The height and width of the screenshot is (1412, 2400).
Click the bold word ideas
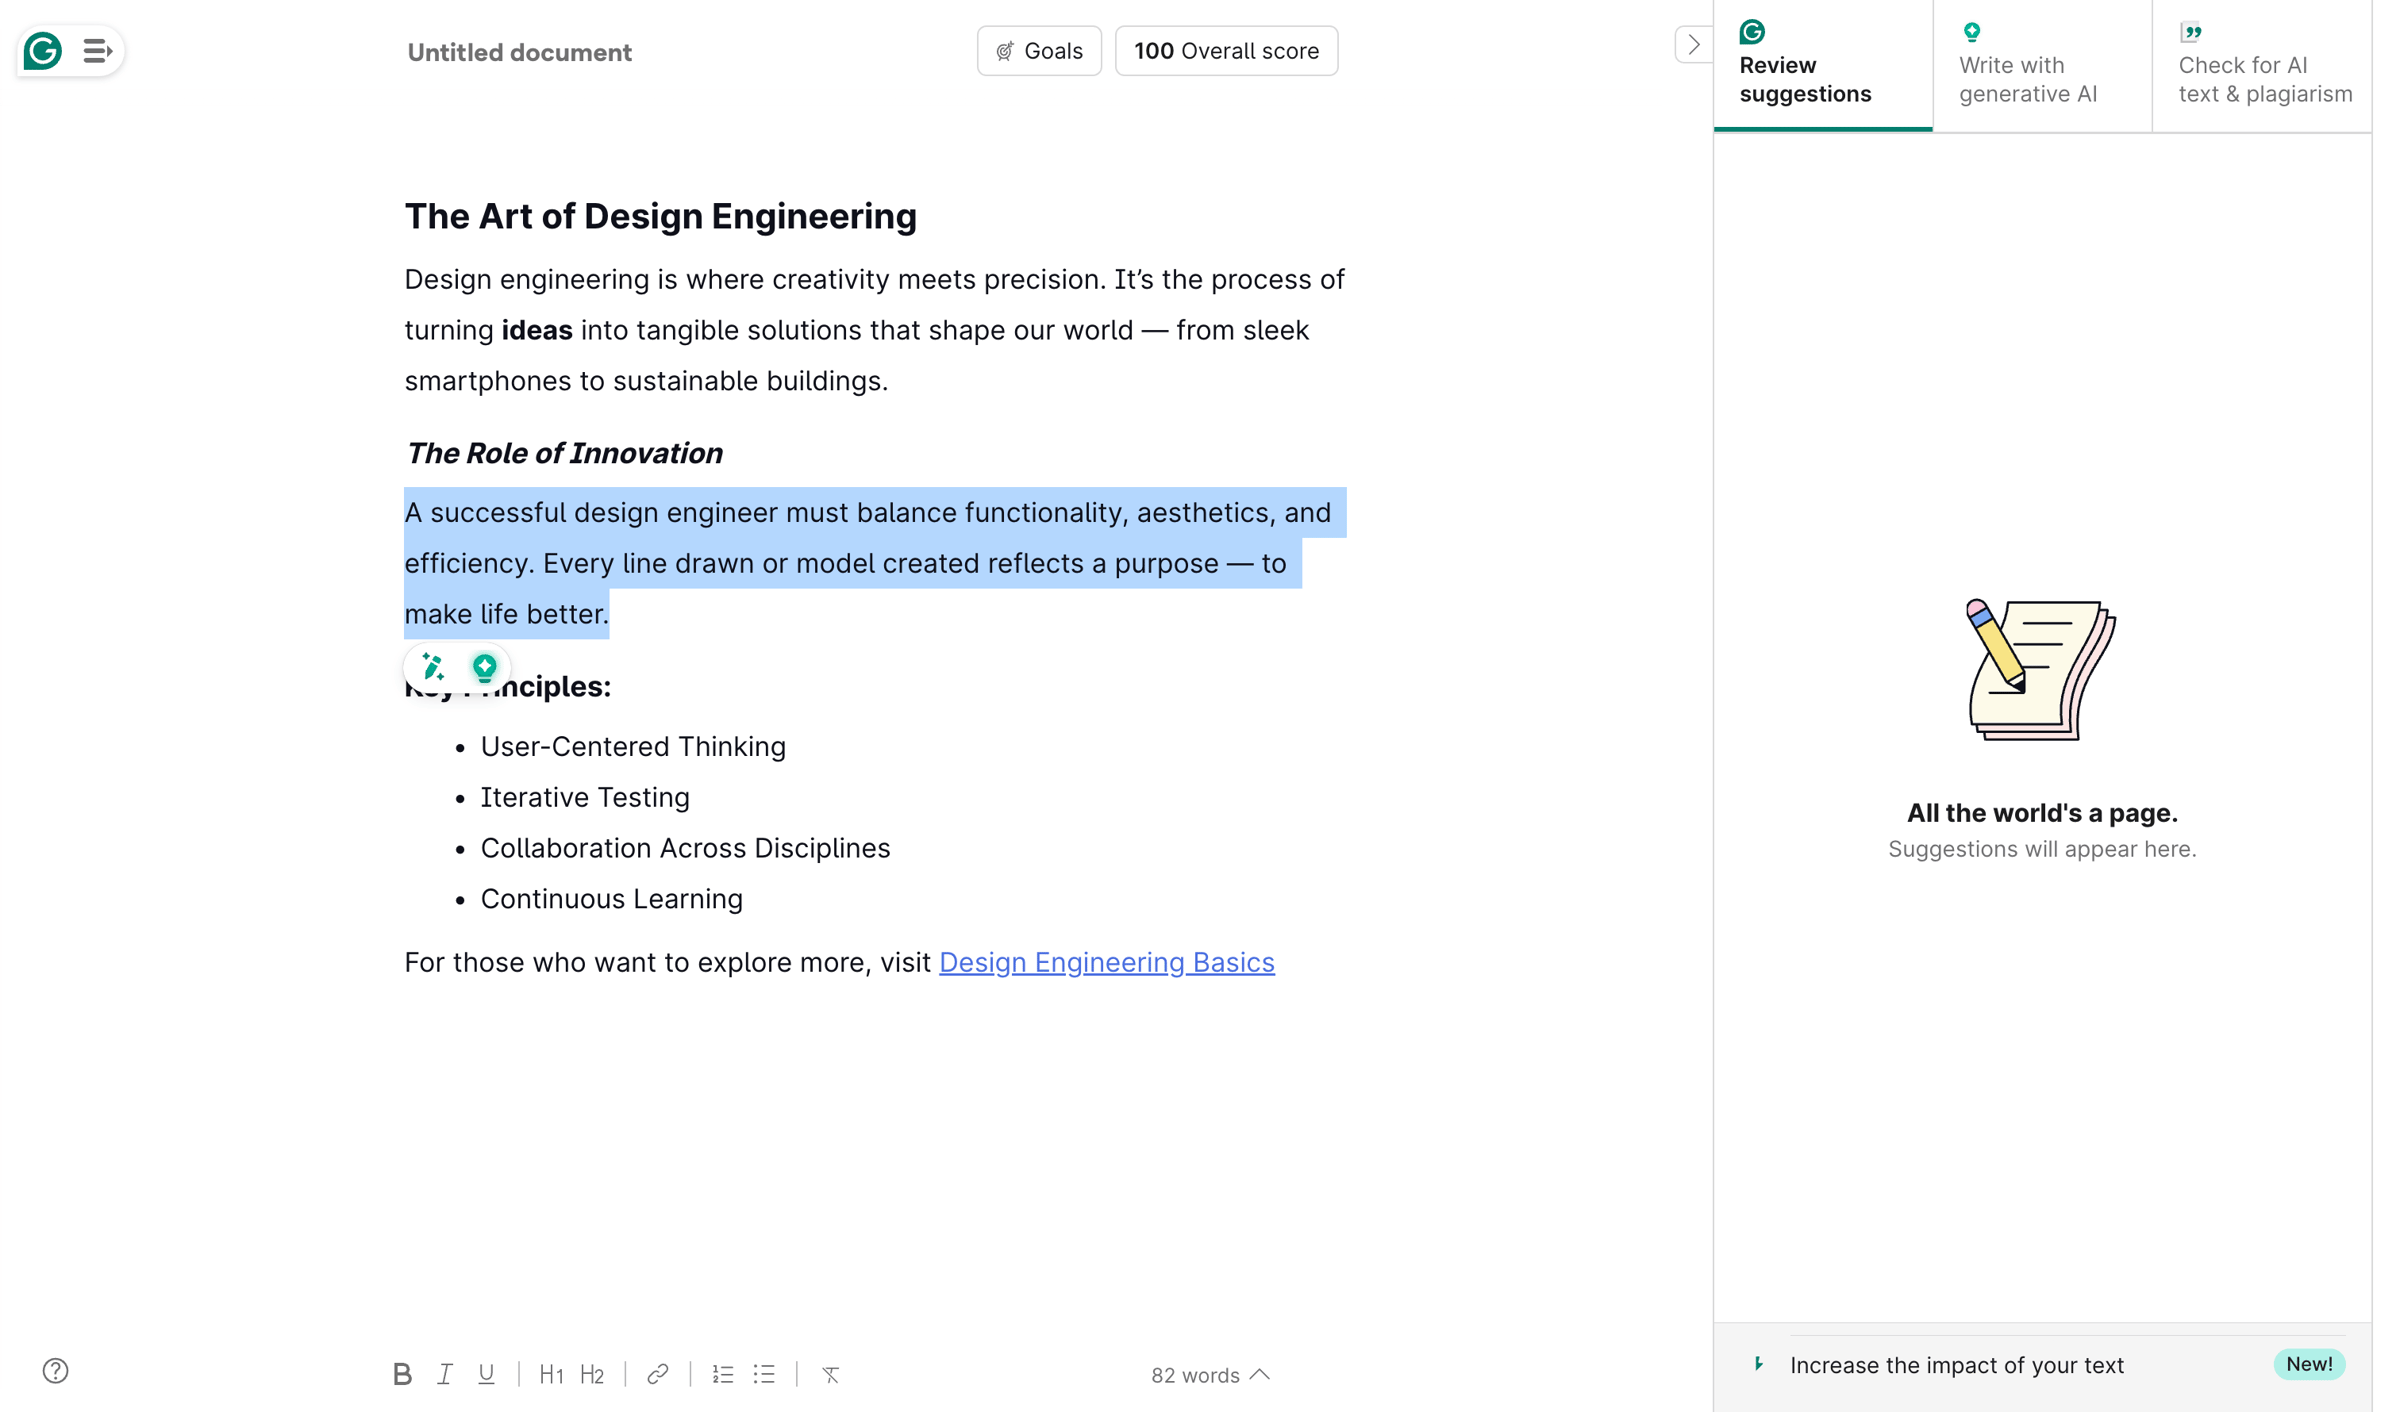pyautogui.click(x=537, y=330)
